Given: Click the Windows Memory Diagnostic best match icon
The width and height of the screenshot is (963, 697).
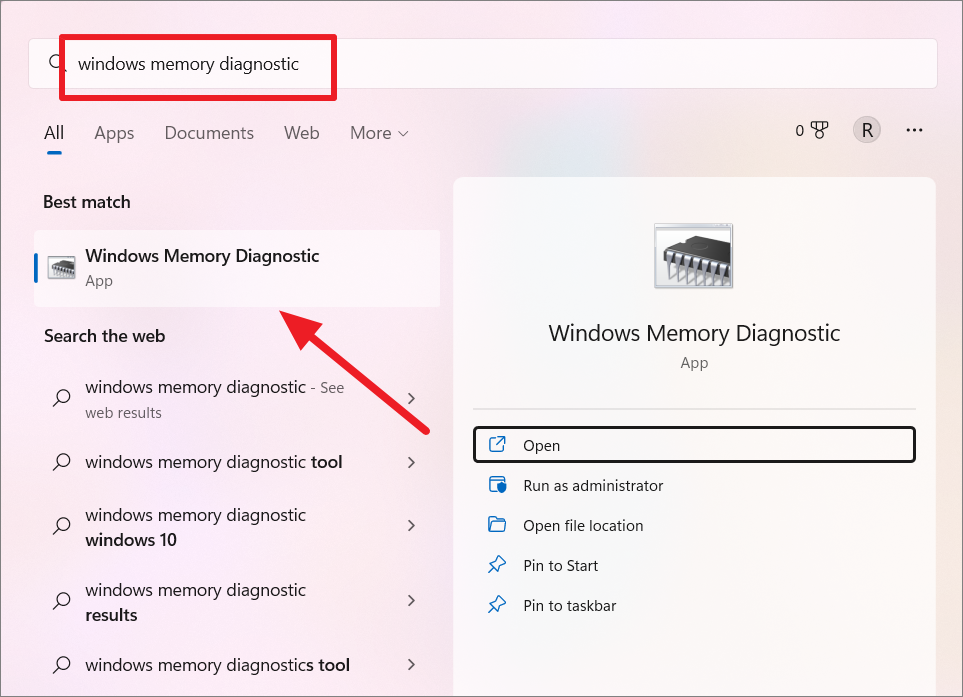Looking at the screenshot, I should click(61, 268).
